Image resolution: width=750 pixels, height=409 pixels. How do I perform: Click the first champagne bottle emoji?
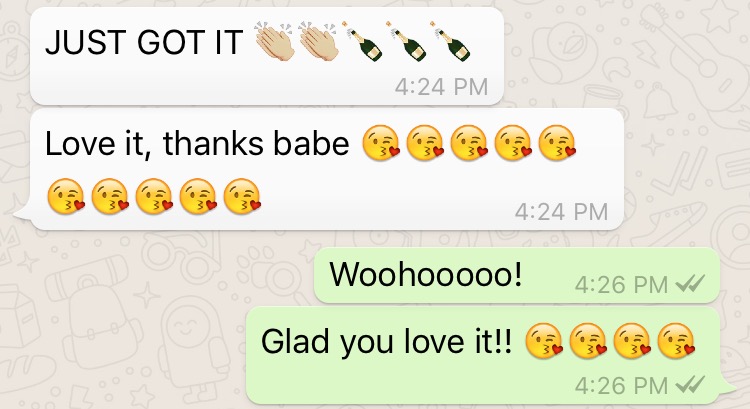click(x=362, y=41)
